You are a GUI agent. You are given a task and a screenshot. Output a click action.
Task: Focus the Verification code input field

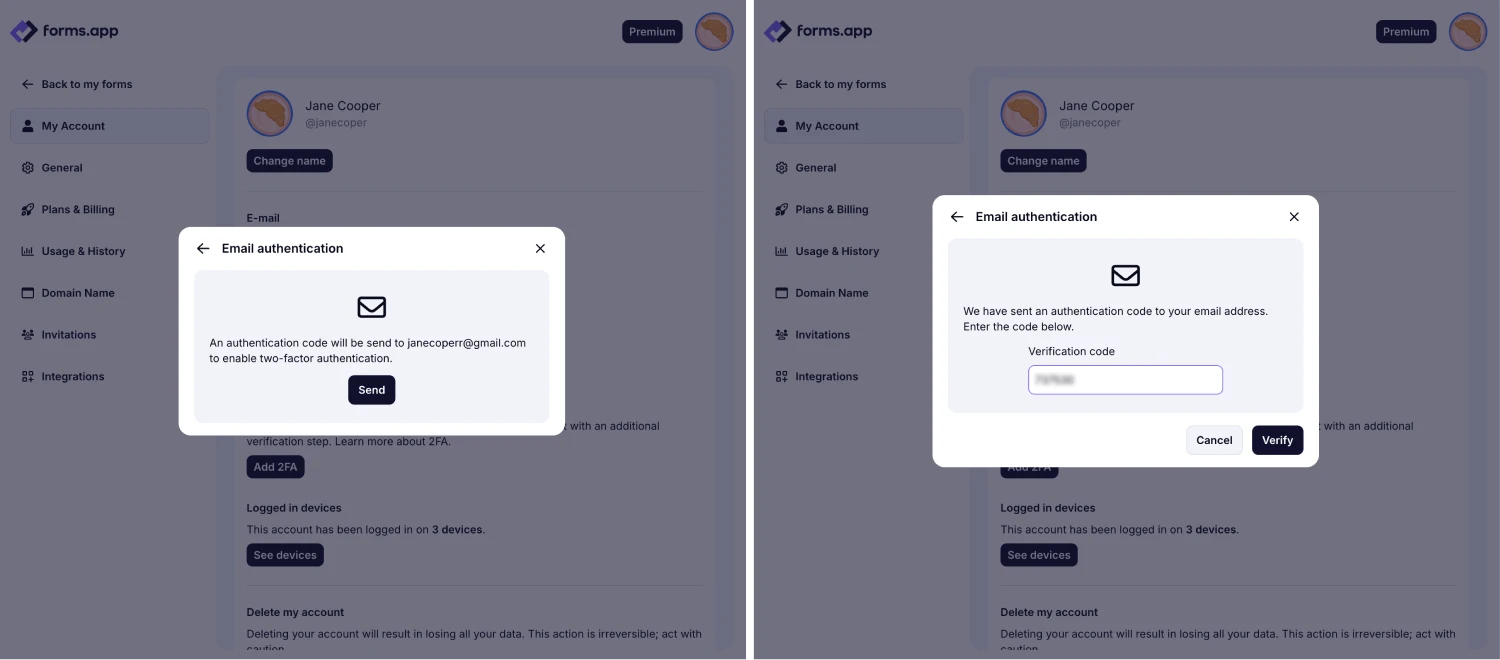point(1125,380)
